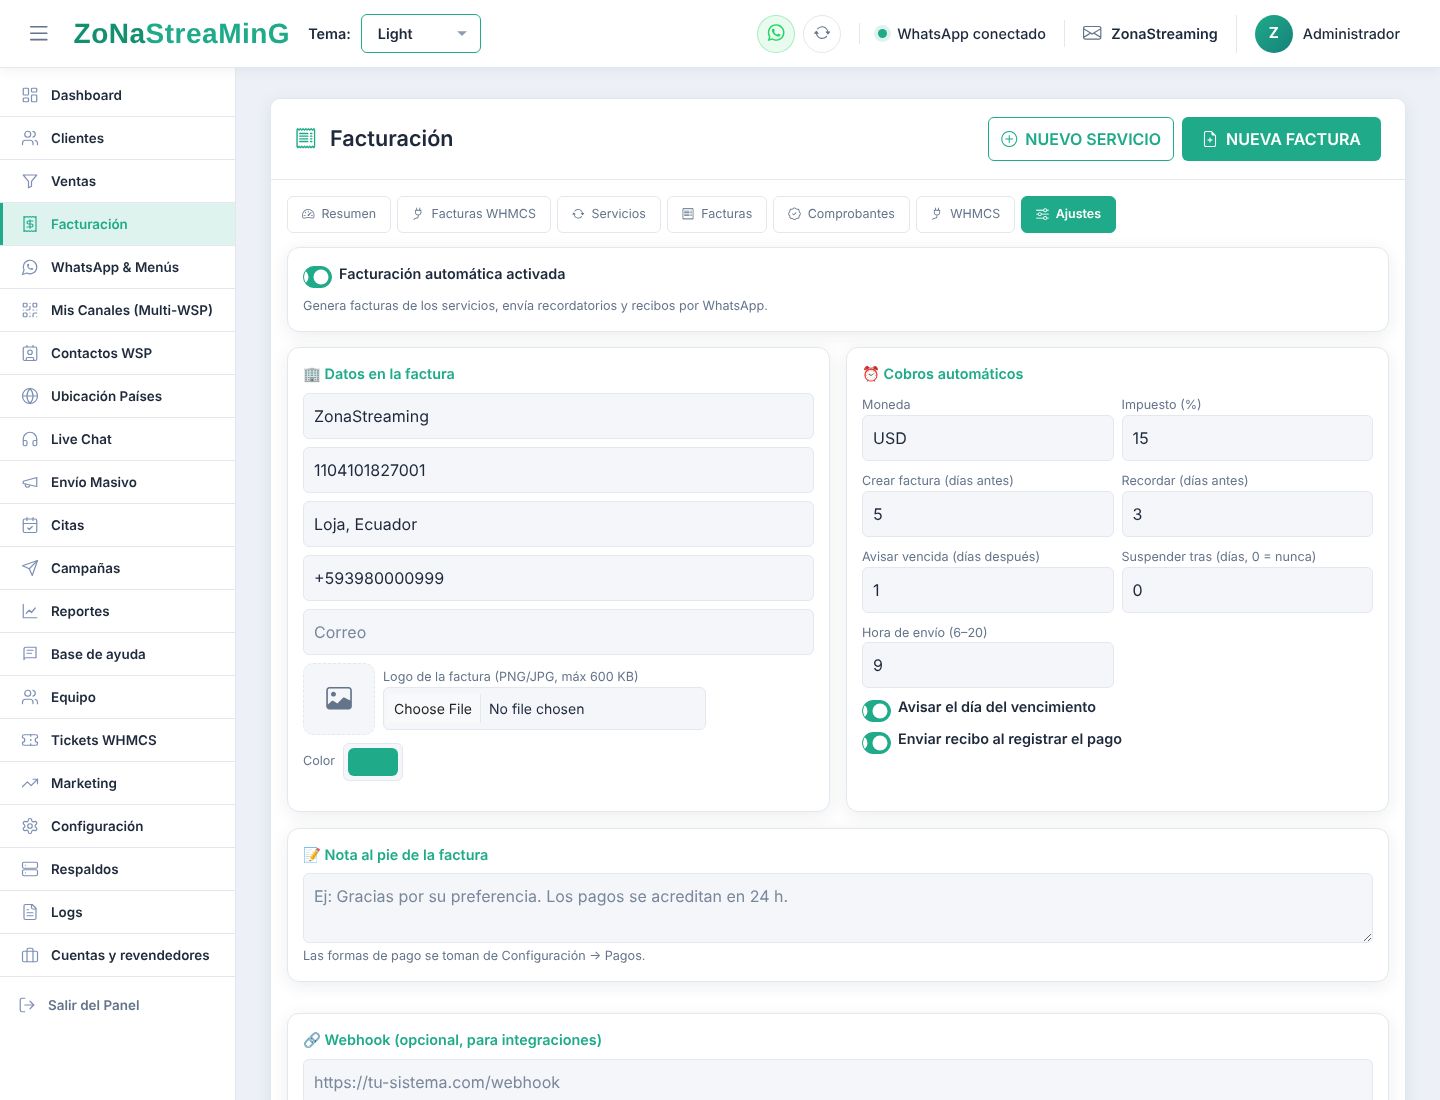Switch to the Servicios tab
This screenshot has width=1440, height=1100.
609,214
